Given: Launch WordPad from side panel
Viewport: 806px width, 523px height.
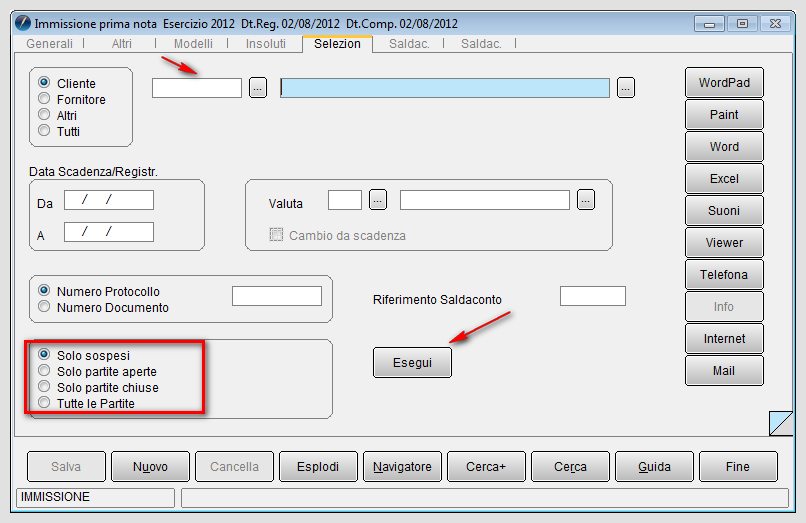Looking at the screenshot, I should [724, 83].
